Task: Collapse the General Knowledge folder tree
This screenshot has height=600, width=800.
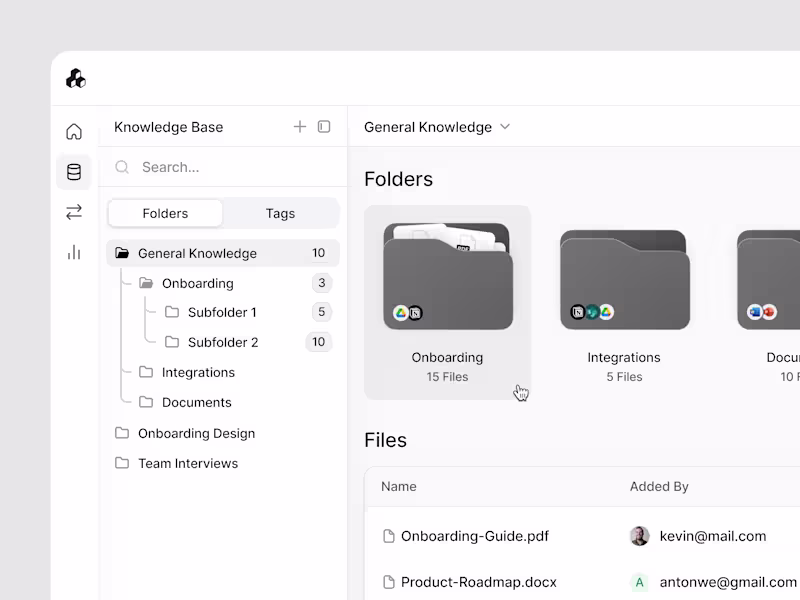Action: pos(121,253)
